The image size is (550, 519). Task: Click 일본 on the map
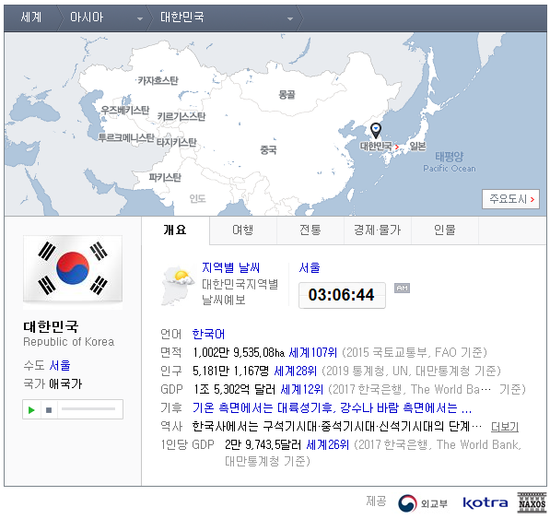coord(417,146)
